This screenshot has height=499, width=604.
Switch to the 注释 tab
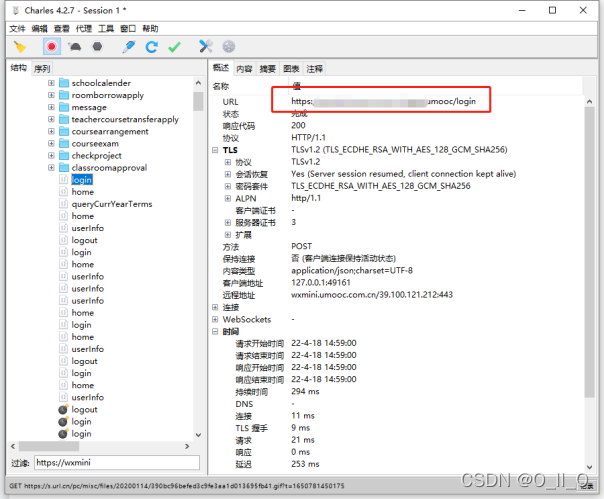point(314,69)
